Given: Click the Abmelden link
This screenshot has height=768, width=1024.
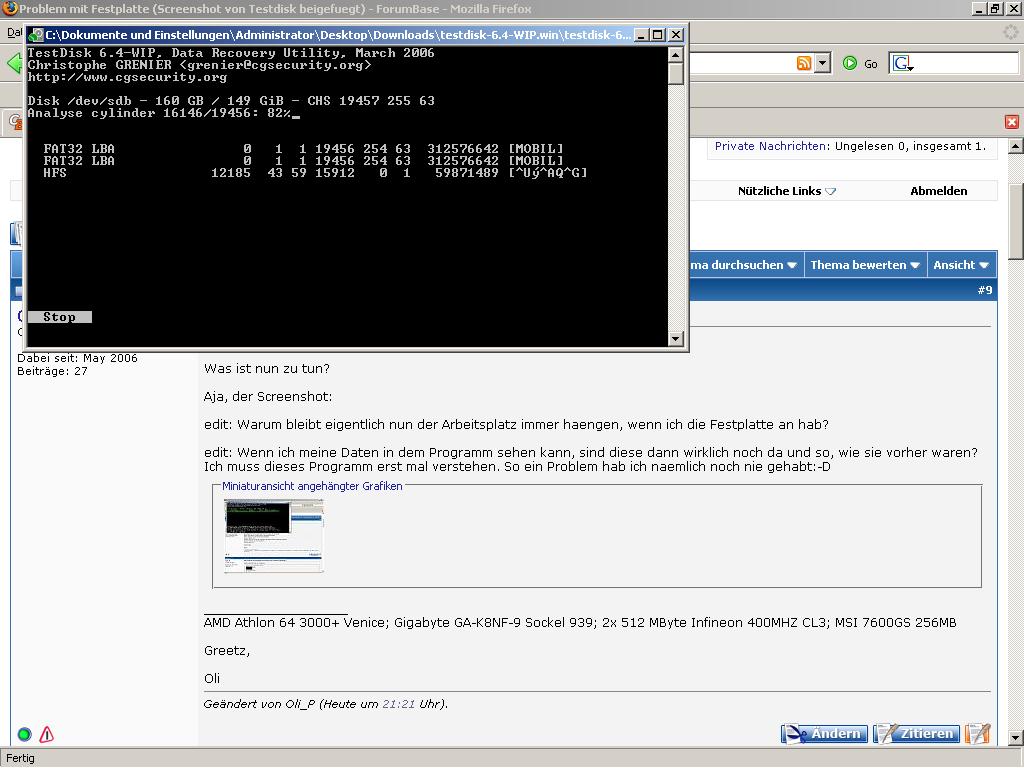Looking at the screenshot, I should (938, 191).
